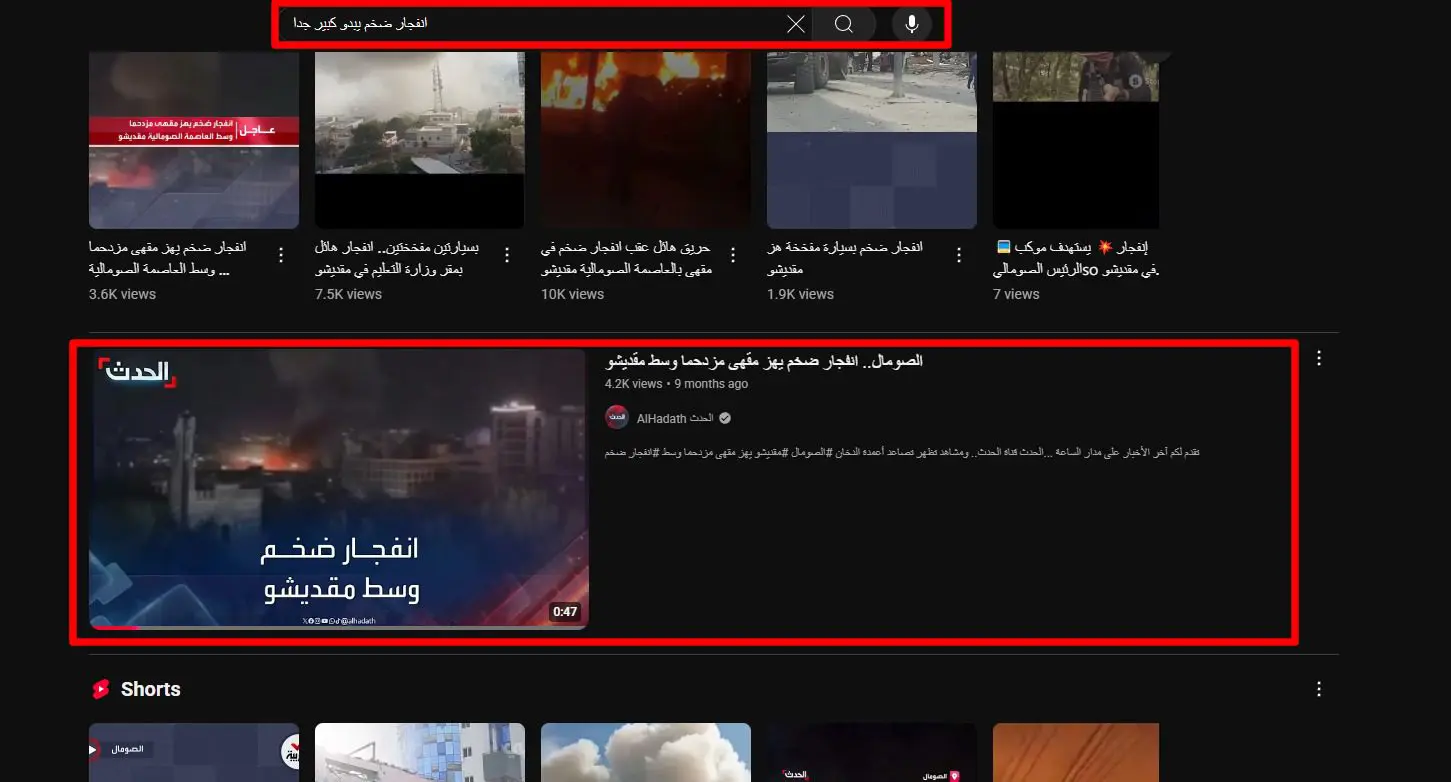Open the fire thumbnail with 10K views
Screen dimensions: 1451x782
[646, 140]
